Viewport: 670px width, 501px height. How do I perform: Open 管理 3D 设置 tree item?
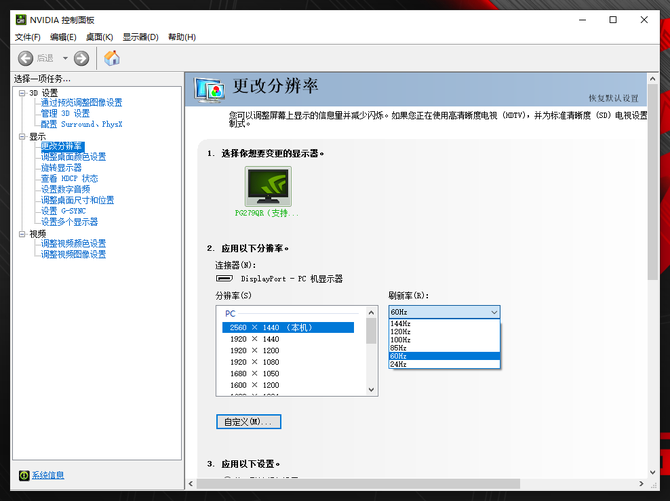pos(65,113)
